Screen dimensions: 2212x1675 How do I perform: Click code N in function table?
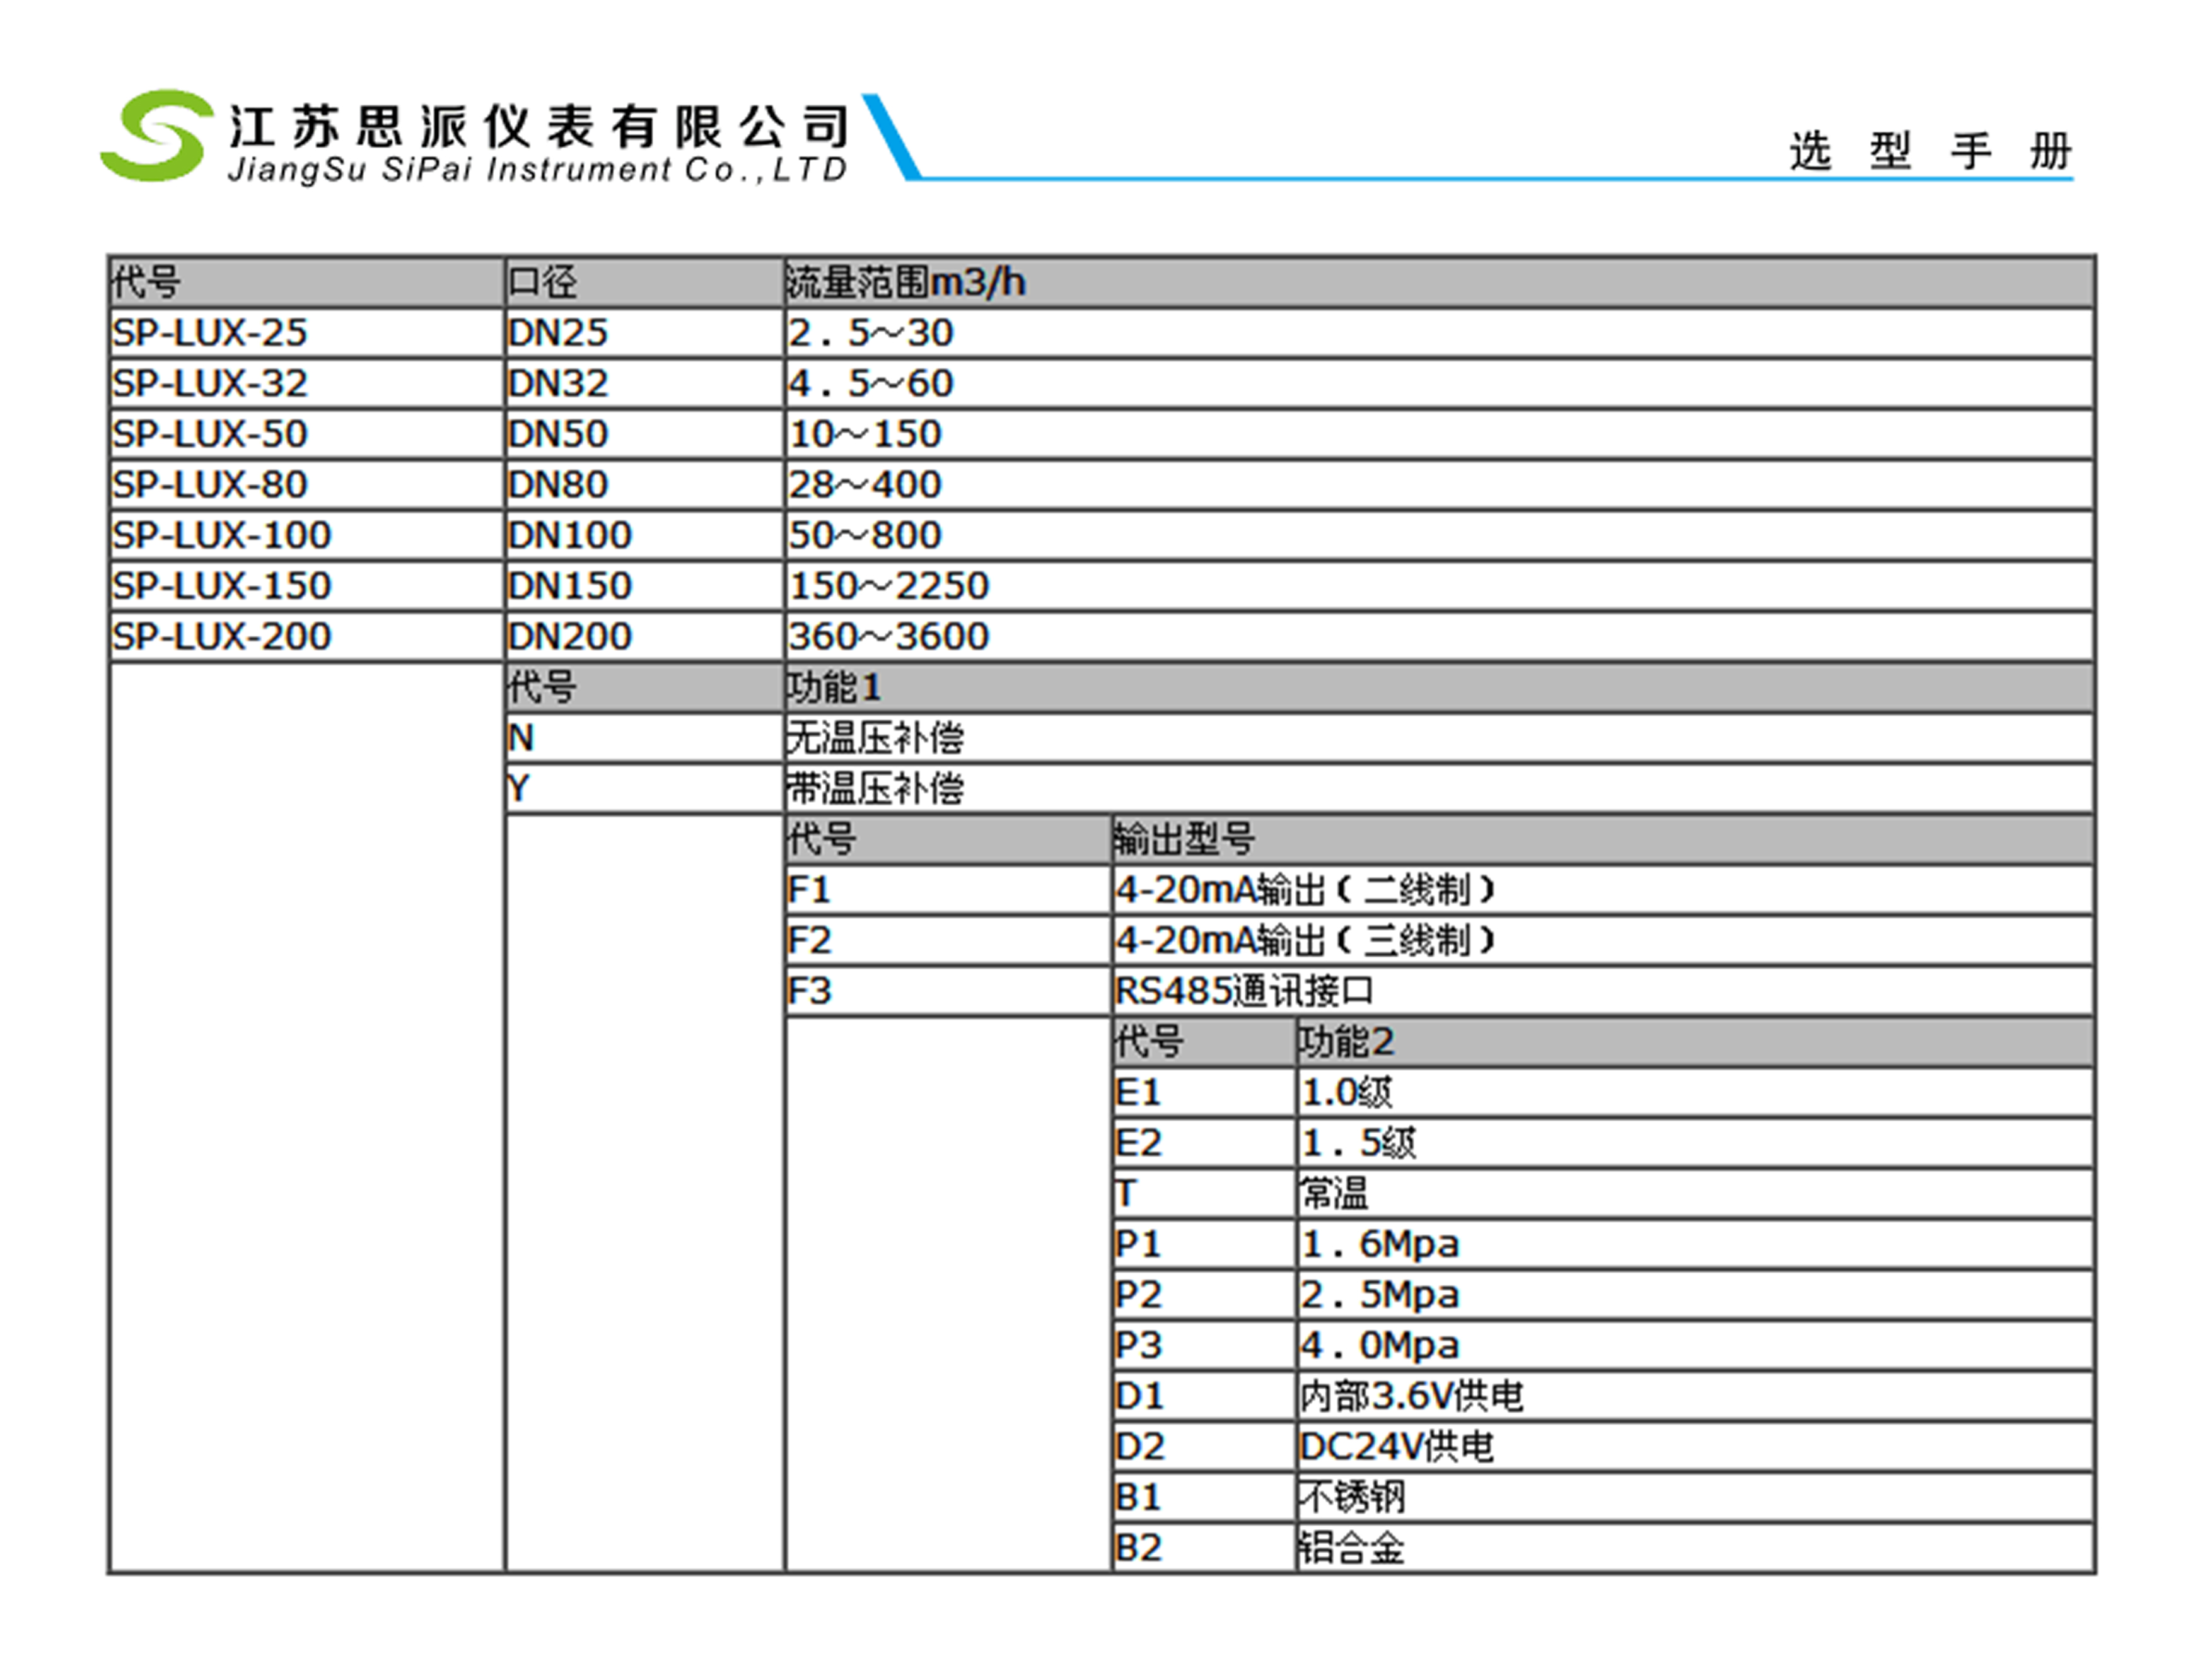(644, 738)
